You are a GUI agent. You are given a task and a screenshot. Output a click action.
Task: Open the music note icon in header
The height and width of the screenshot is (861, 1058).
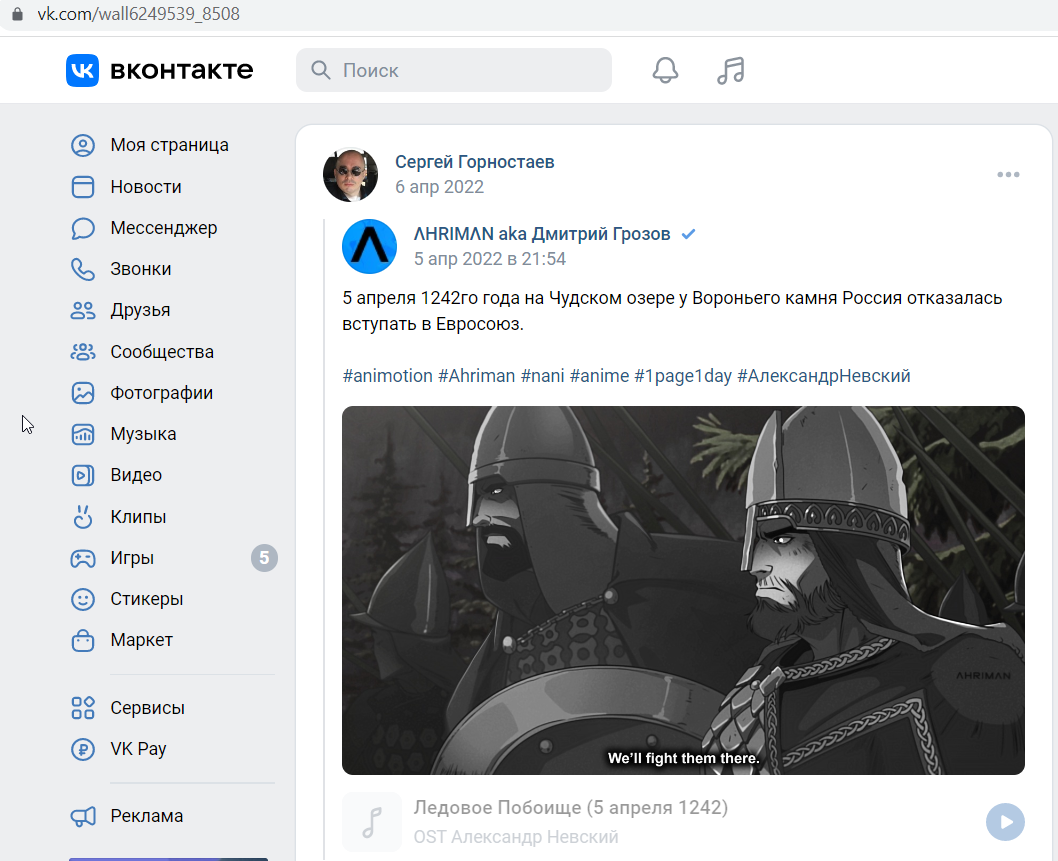(x=731, y=70)
